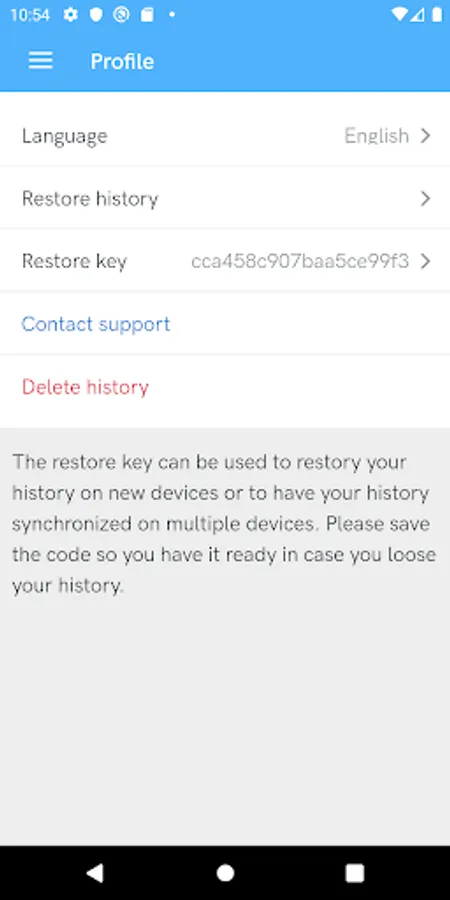Tap the English language value

coord(377,136)
